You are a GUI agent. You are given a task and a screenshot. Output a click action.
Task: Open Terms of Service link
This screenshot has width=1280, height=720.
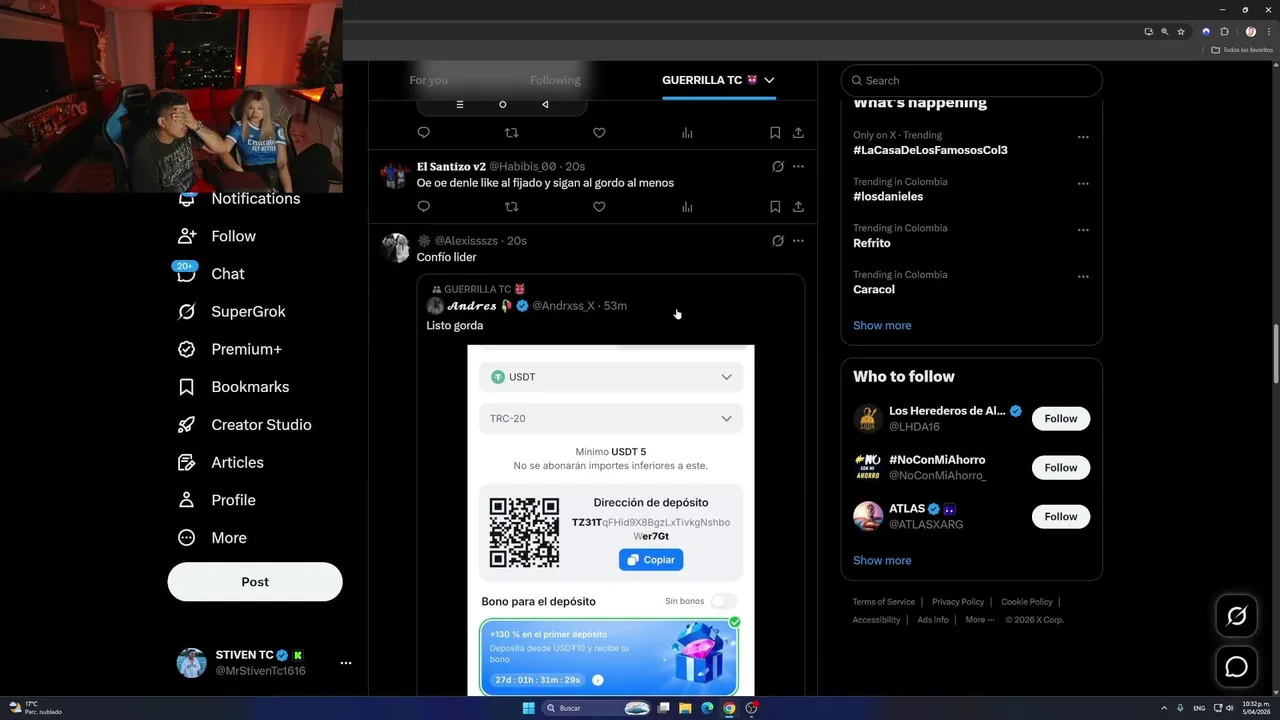point(883,602)
